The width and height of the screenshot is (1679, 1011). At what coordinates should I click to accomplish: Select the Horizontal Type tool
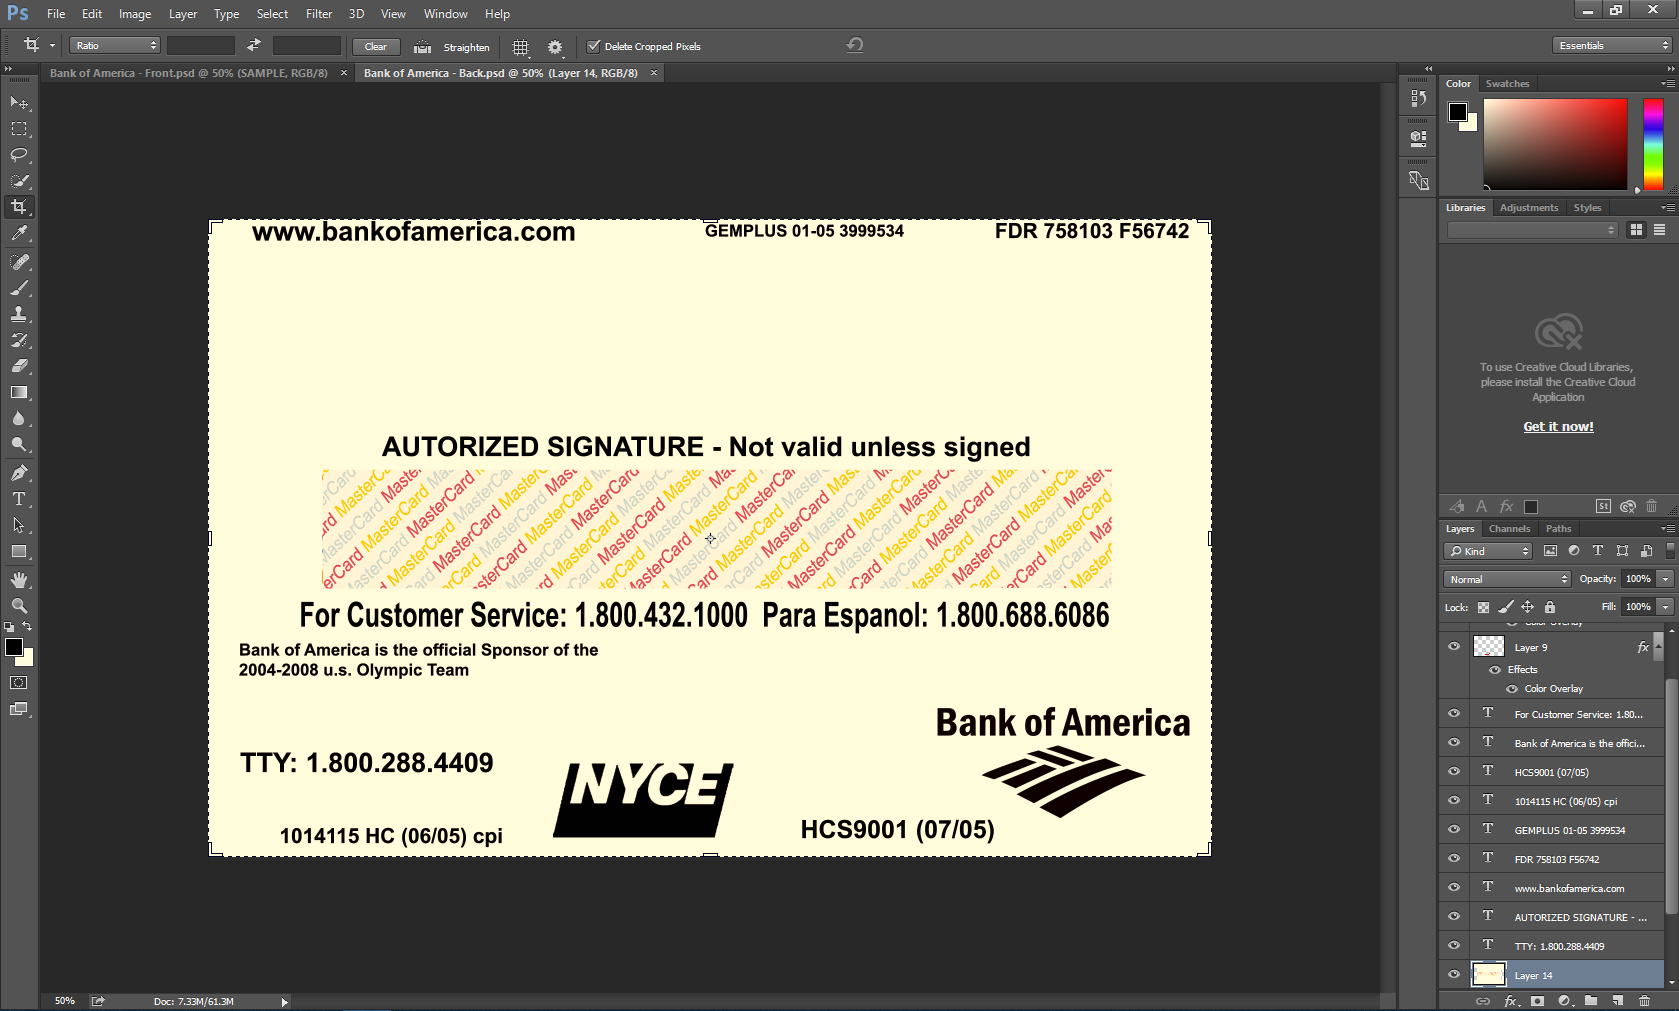[x=19, y=499]
